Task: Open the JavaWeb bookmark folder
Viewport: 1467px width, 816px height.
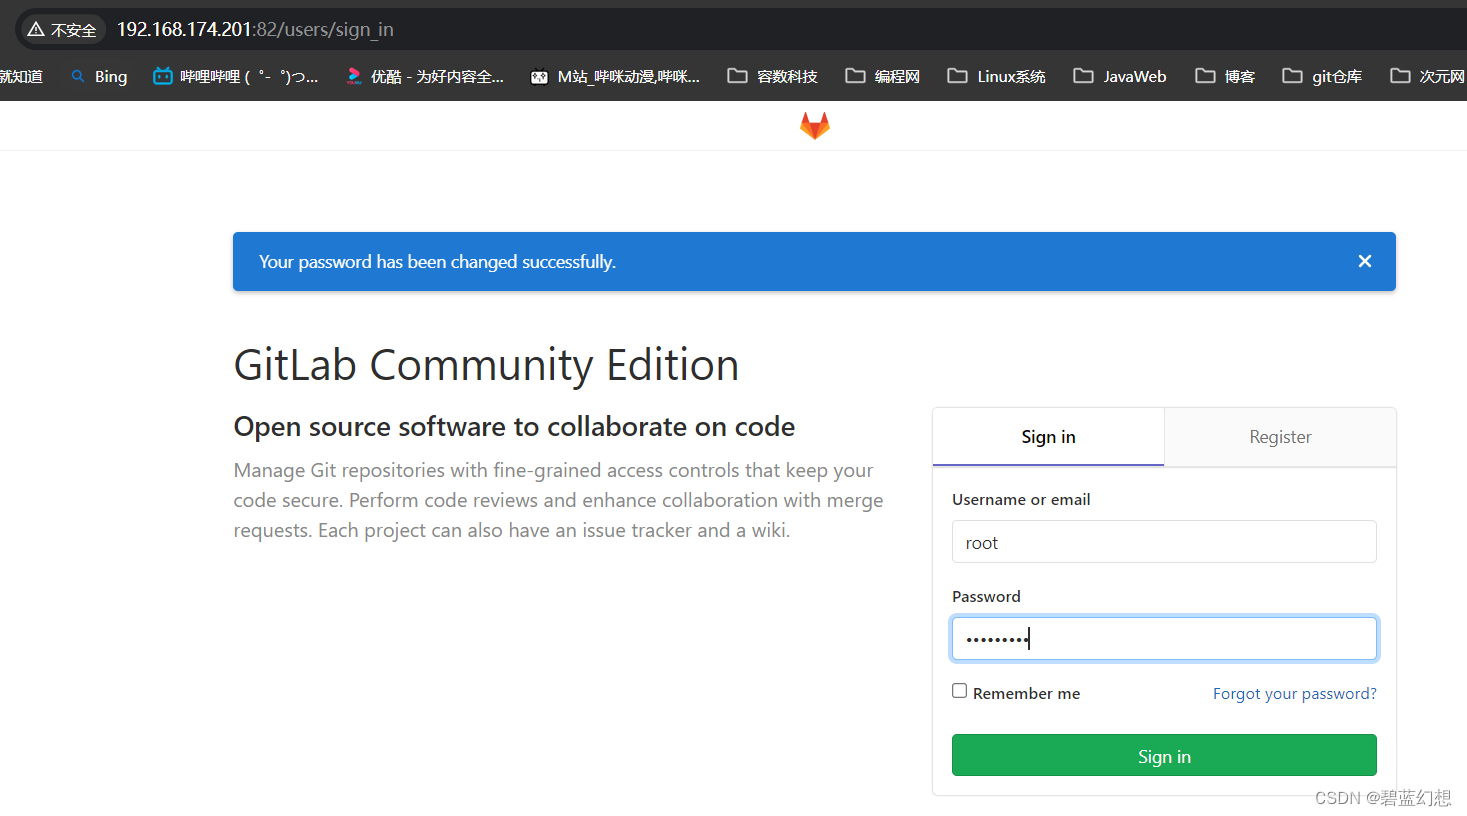Action: tap(1120, 76)
